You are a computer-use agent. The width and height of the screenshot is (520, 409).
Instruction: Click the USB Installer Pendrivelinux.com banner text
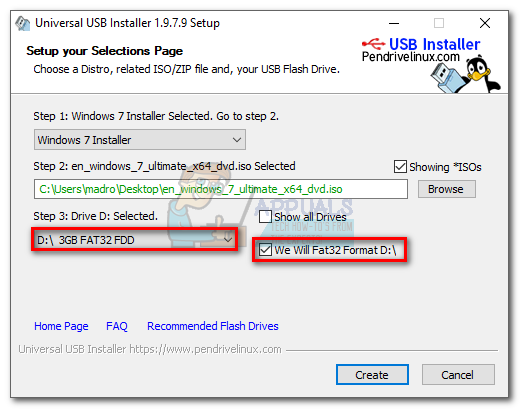coord(421,50)
